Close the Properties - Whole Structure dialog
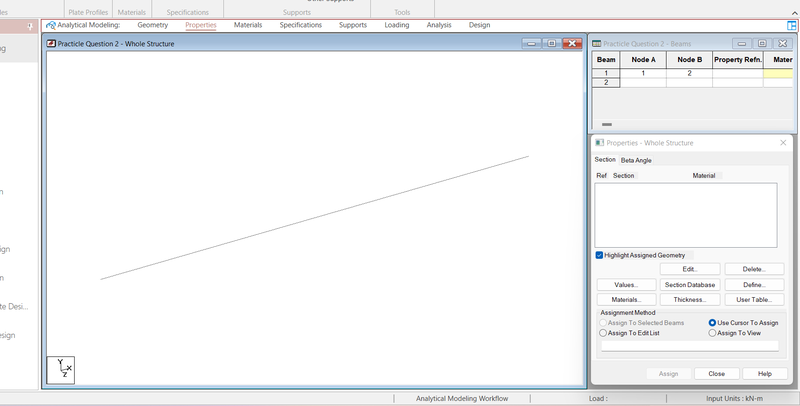This screenshot has height=406, width=800. [783, 143]
